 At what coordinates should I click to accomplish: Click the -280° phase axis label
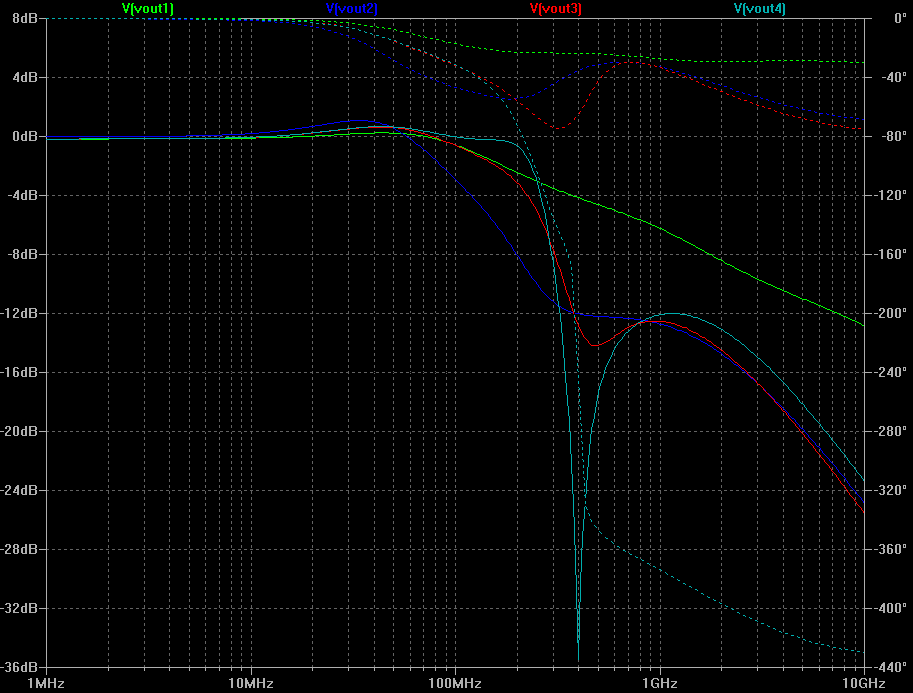click(x=890, y=432)
